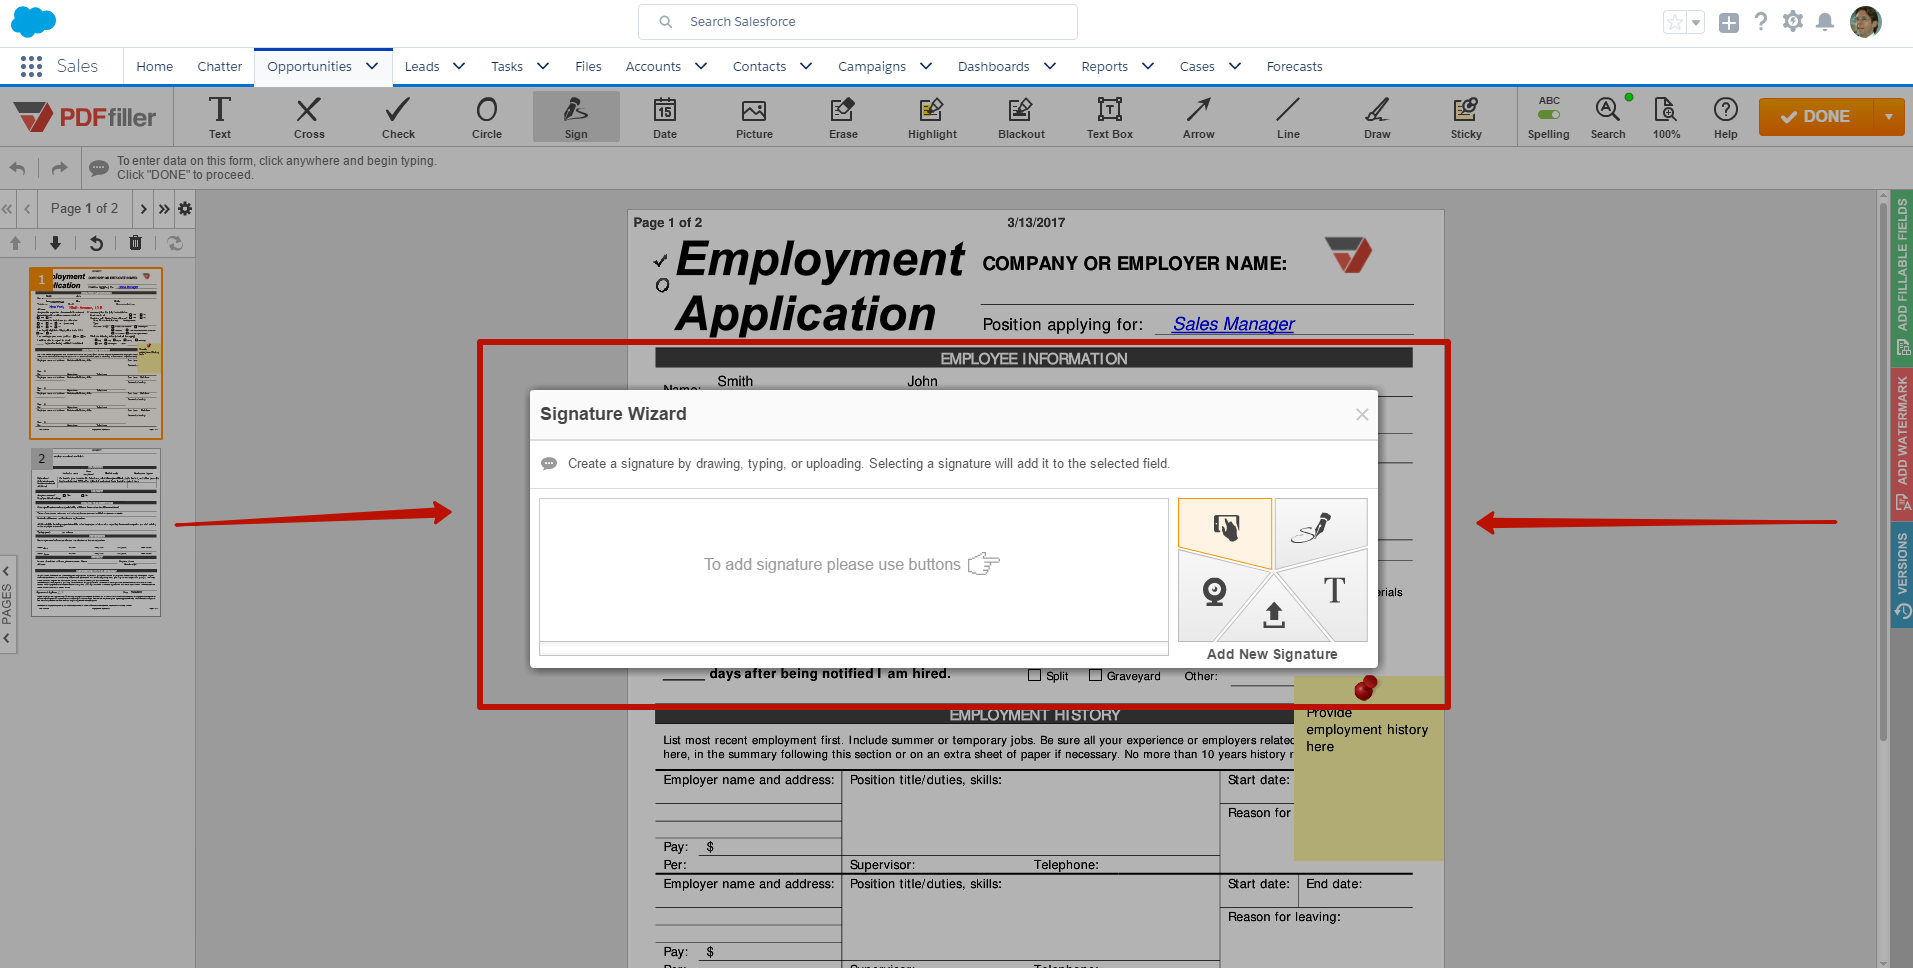This screenshot has height=968, width=1913.
Task: Open the Forecasts tab
Action: 1294,67
